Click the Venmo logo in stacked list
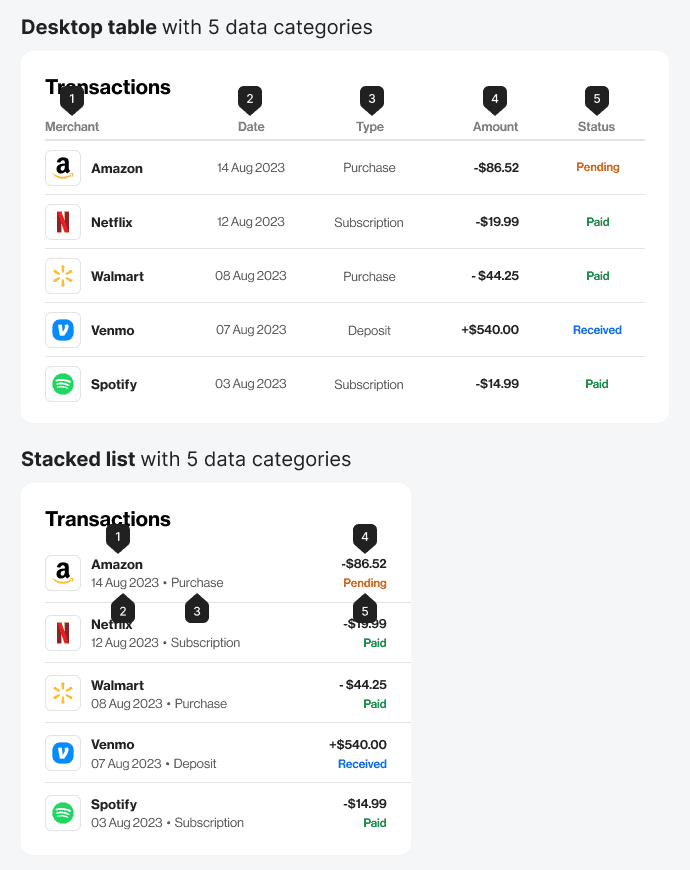690x870 pixels. click(x=63, y=753)
